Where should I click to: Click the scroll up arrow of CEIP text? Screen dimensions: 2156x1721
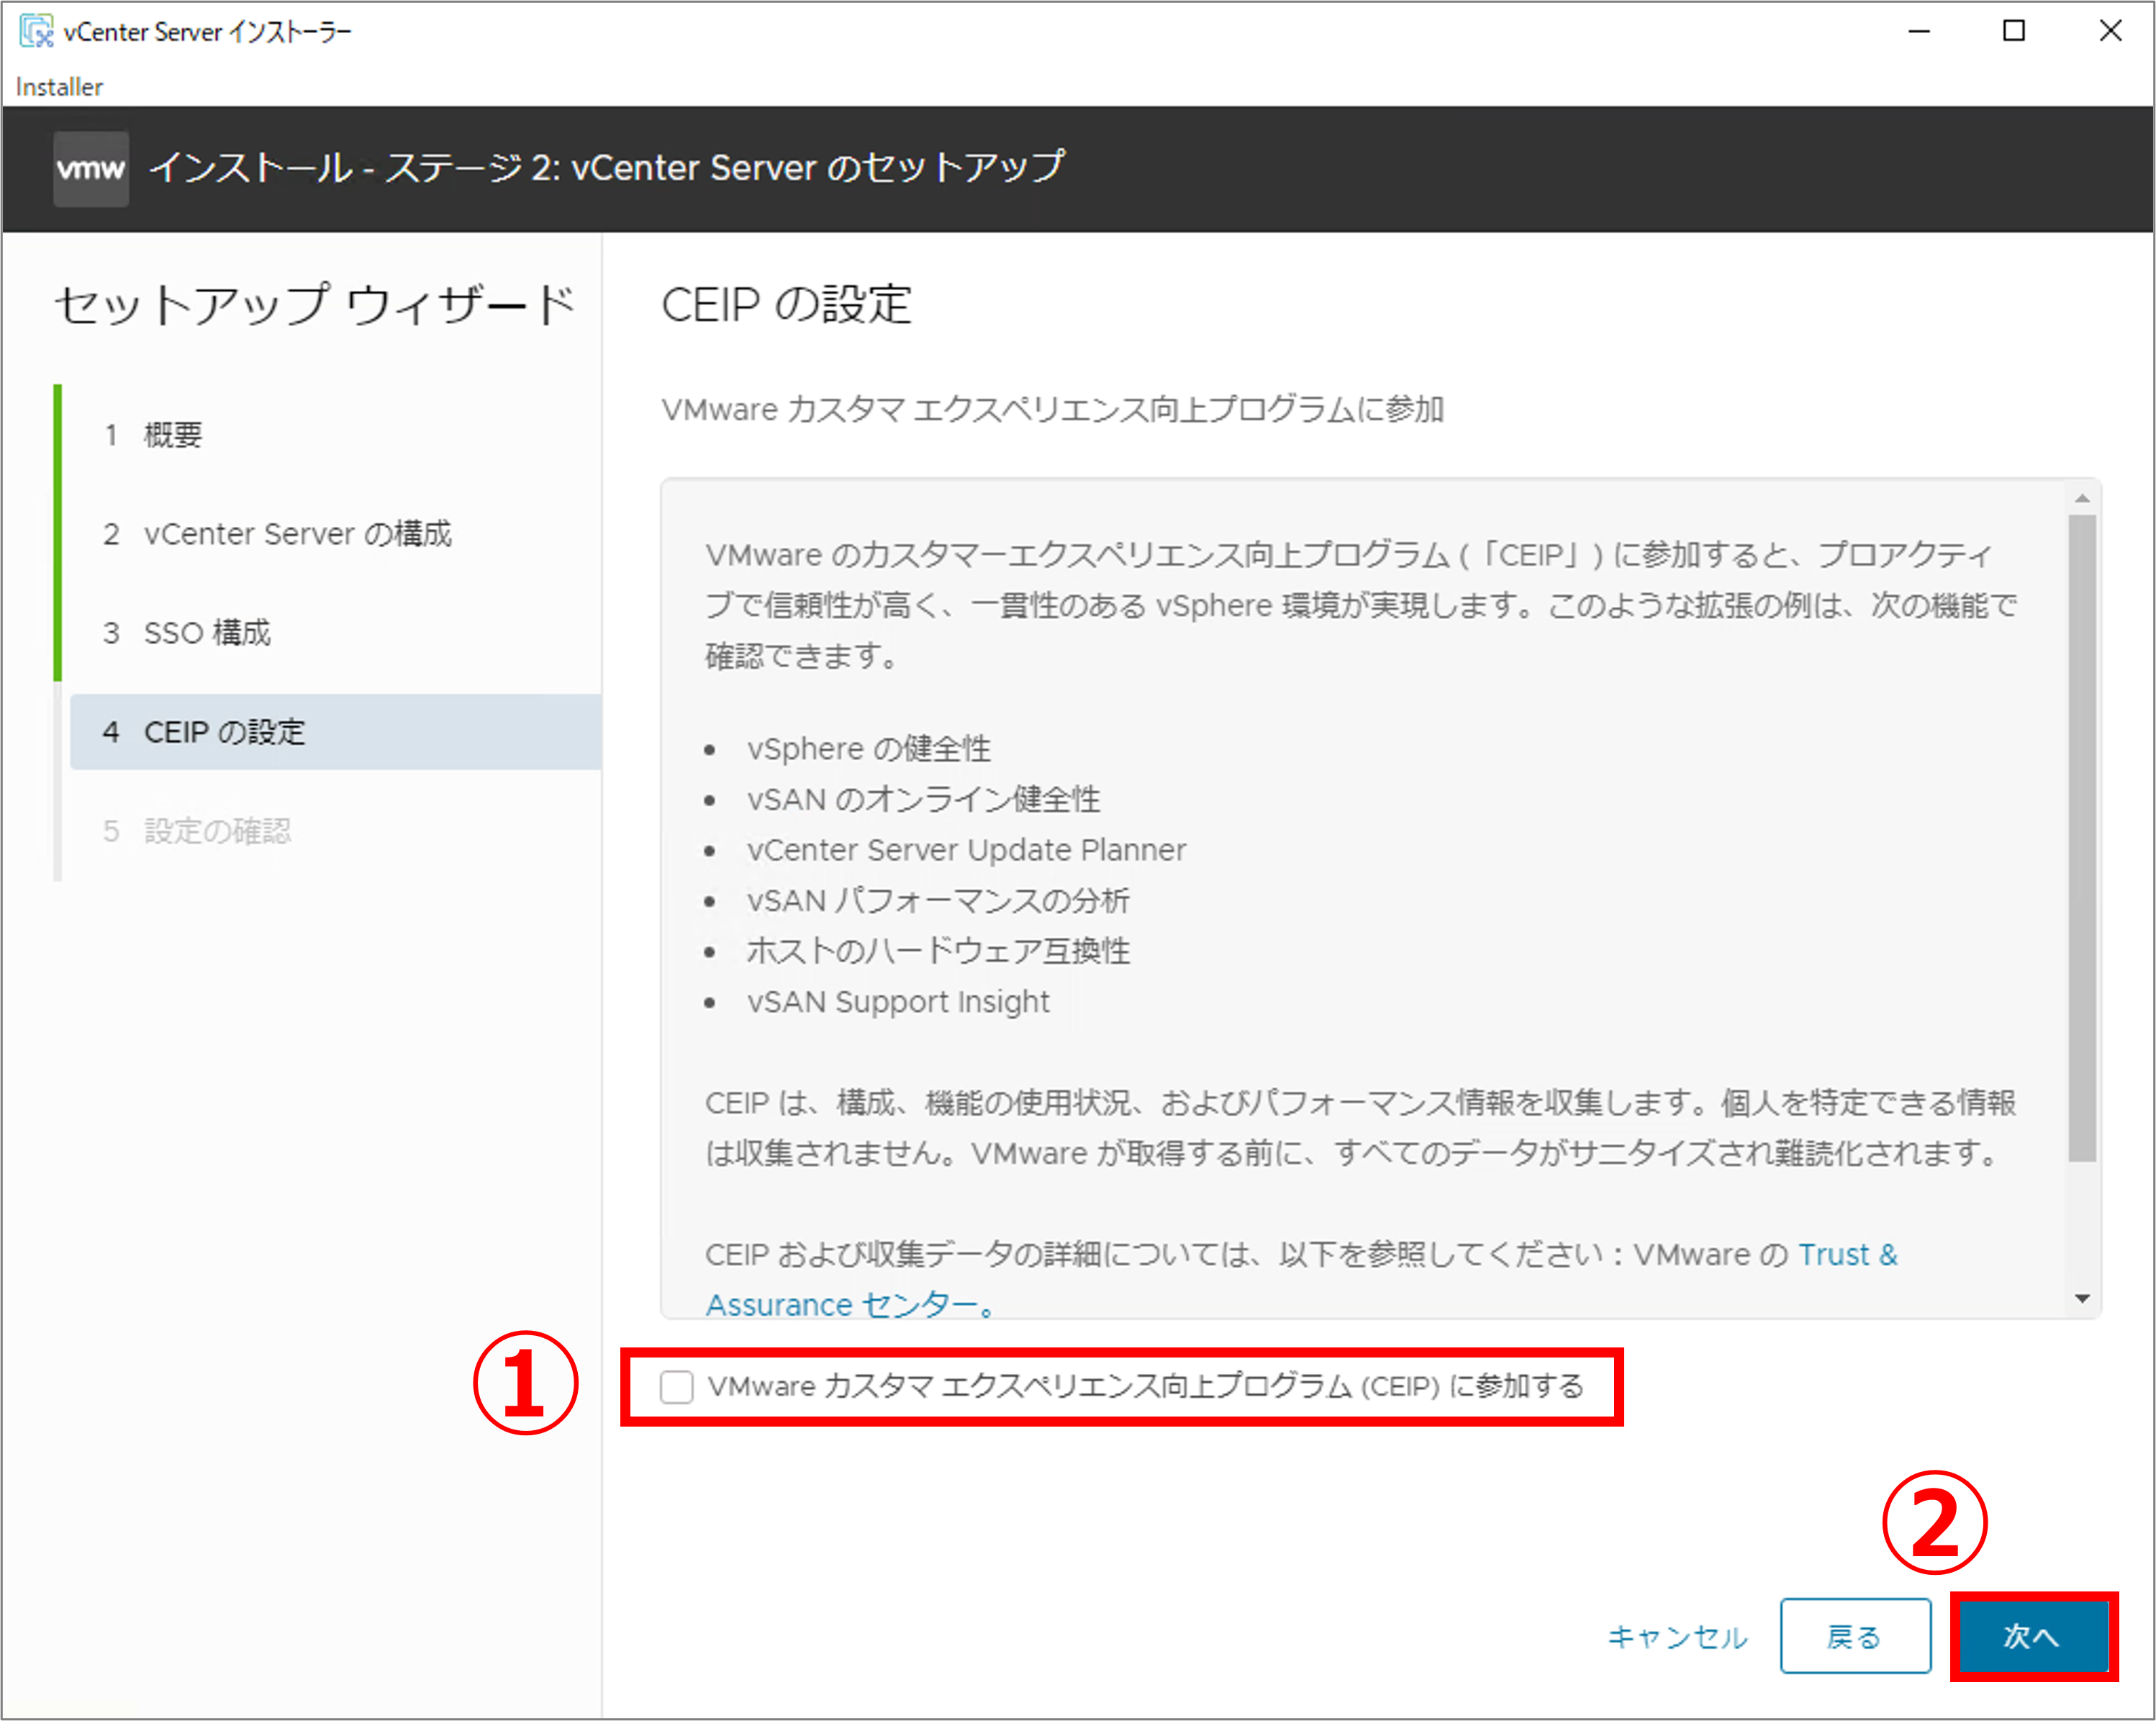(x=2082, y=498)
